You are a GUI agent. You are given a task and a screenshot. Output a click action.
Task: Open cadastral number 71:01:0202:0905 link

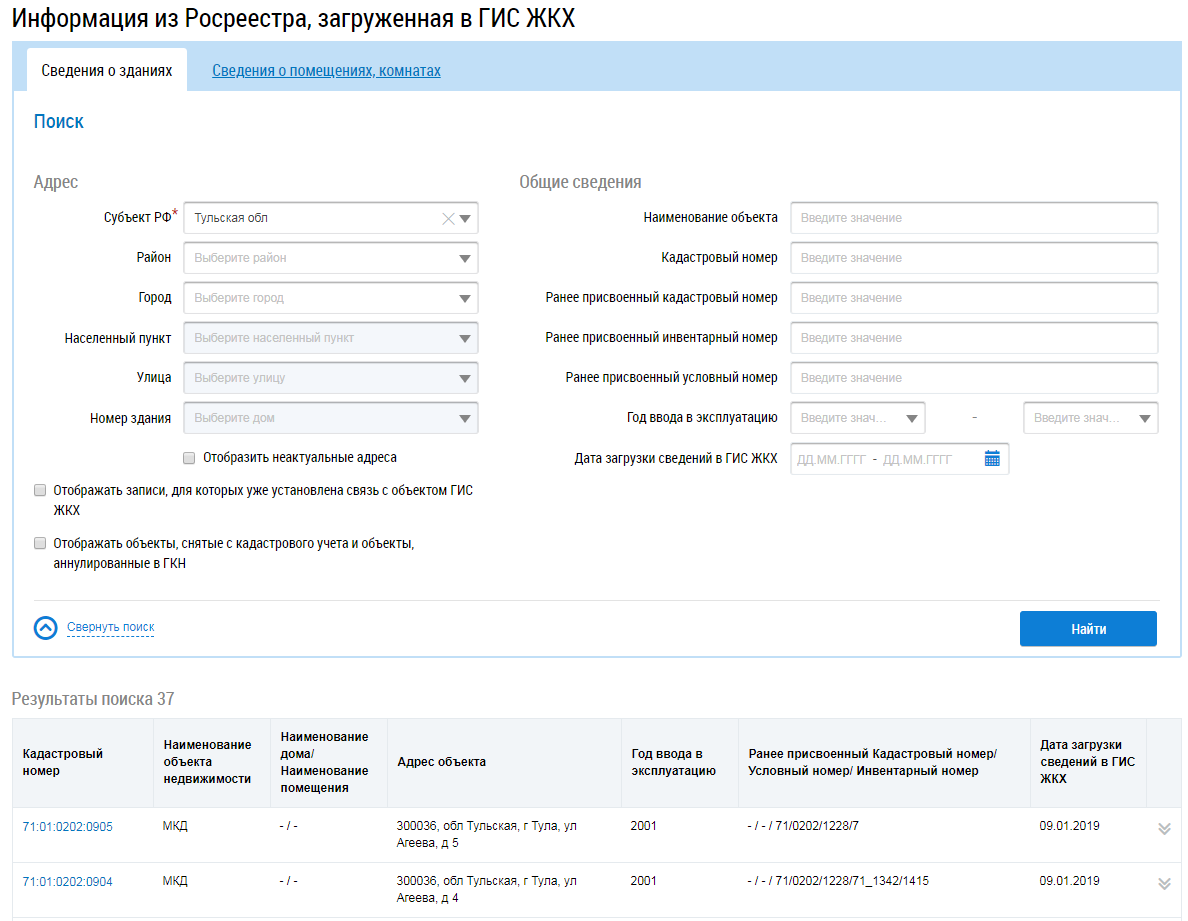point(67,827)
